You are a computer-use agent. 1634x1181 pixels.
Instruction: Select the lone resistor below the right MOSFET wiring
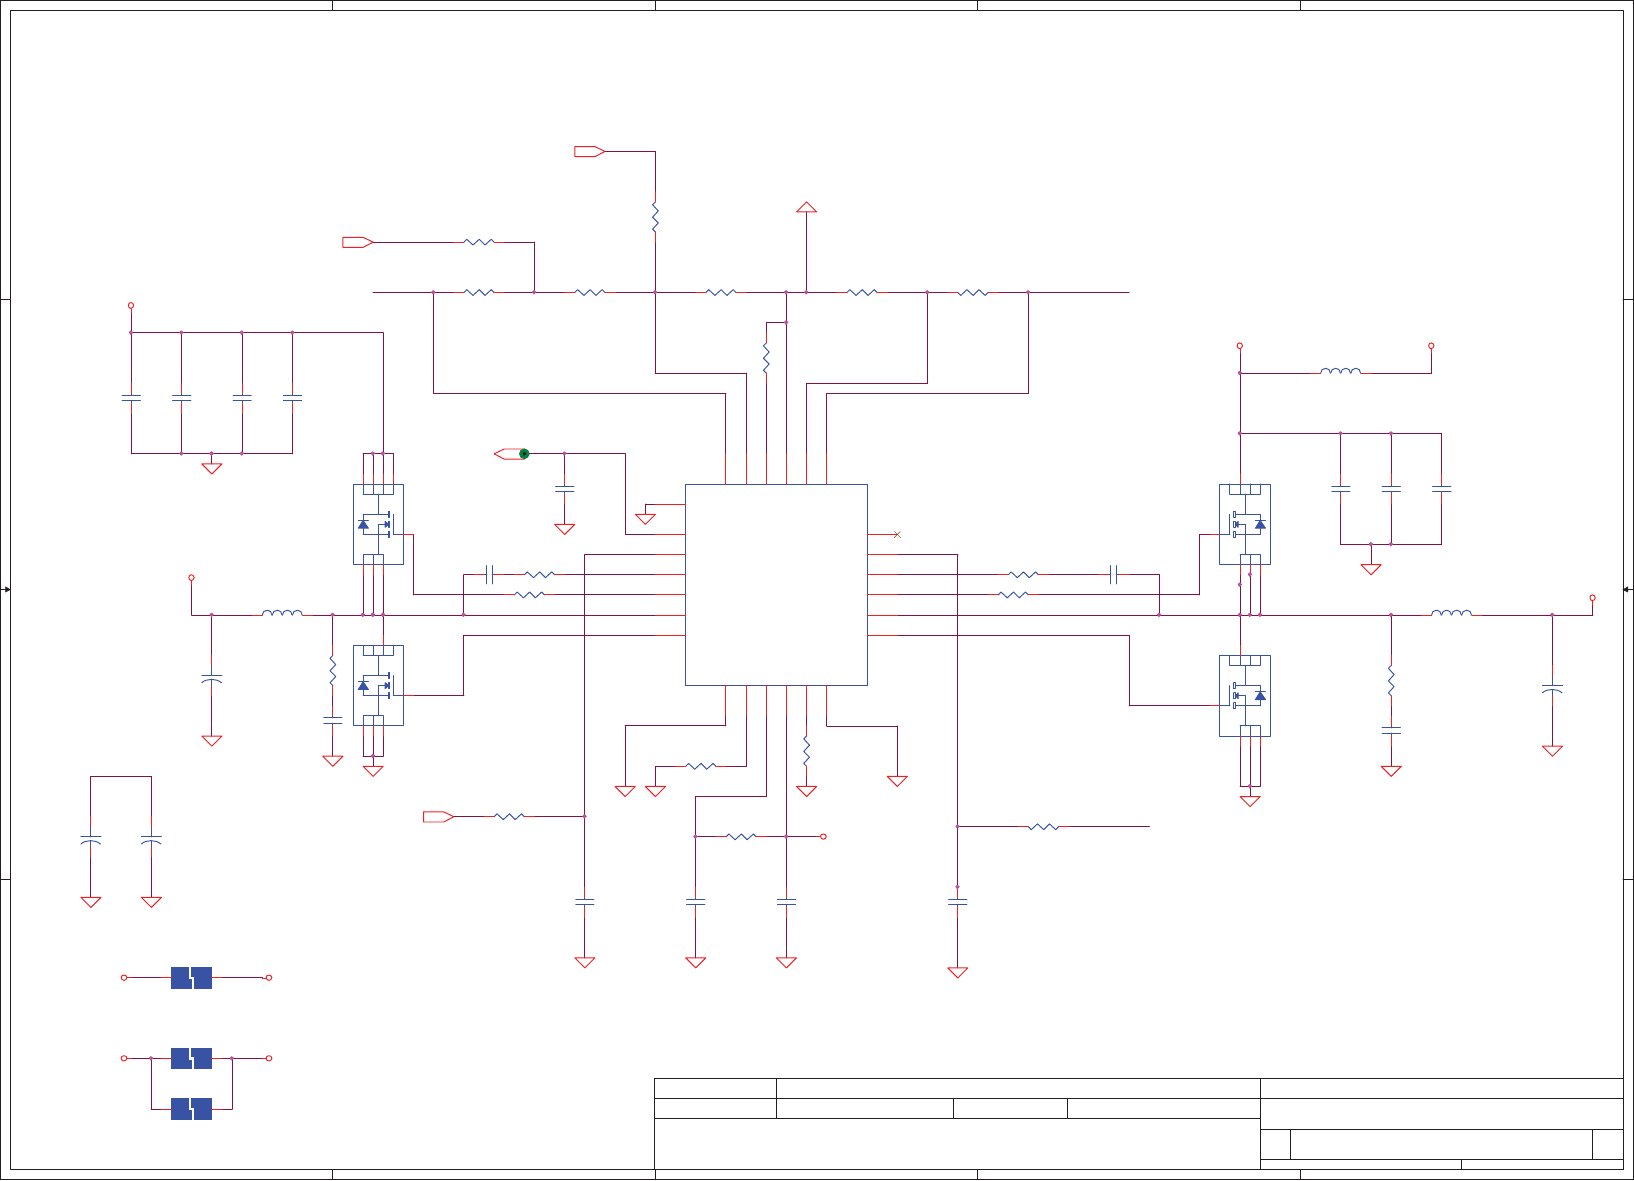tap(1043, 827)
